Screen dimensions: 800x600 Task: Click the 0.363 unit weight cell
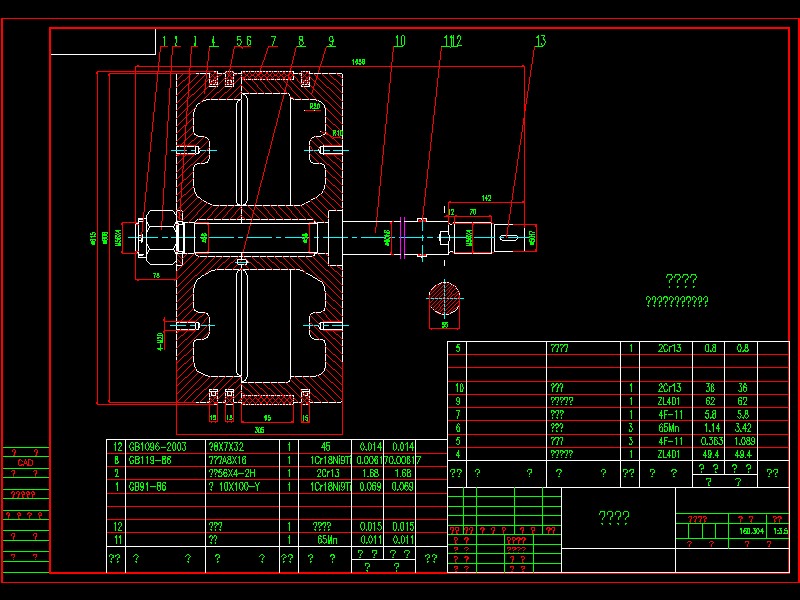pyautogui.click(x=711, y=441)
